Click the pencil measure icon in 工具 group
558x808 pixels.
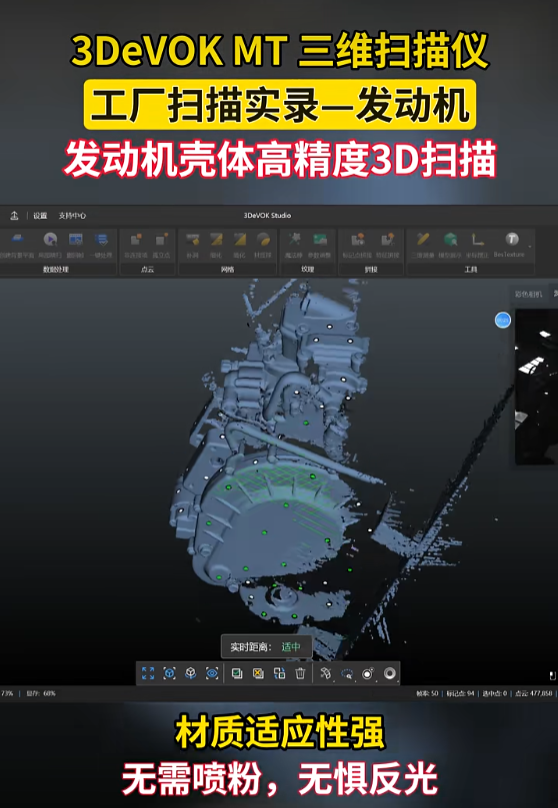tap(423, 239)
